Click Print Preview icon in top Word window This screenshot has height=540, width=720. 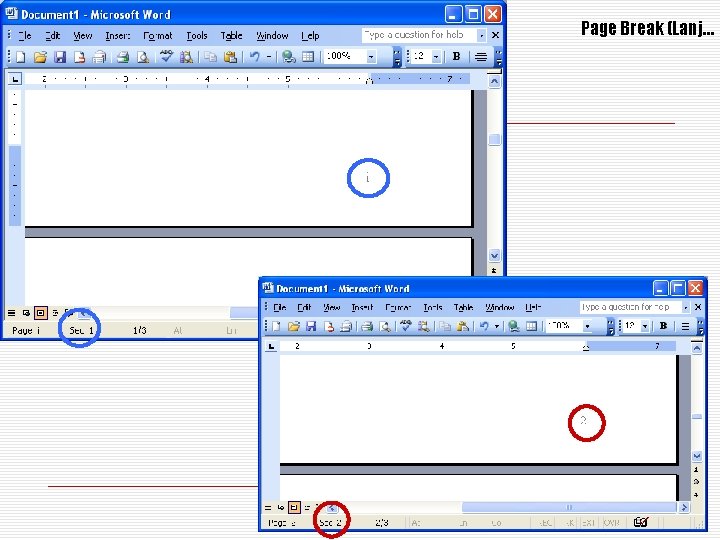pyautogui.click(x=143, y=57)
